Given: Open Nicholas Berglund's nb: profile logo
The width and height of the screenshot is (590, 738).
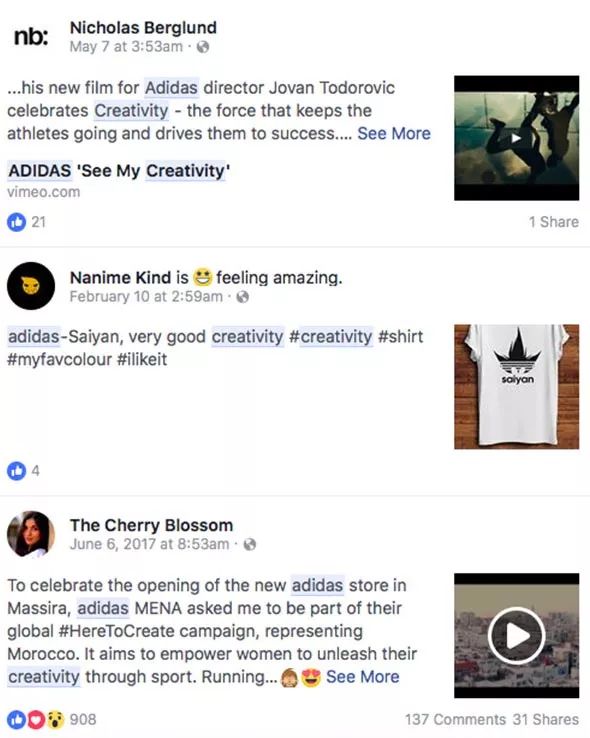Looking at the screenshot, I should coord(31,37).
